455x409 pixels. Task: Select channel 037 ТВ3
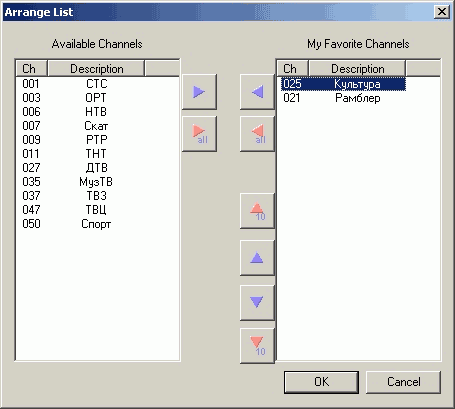click(81, 196)
